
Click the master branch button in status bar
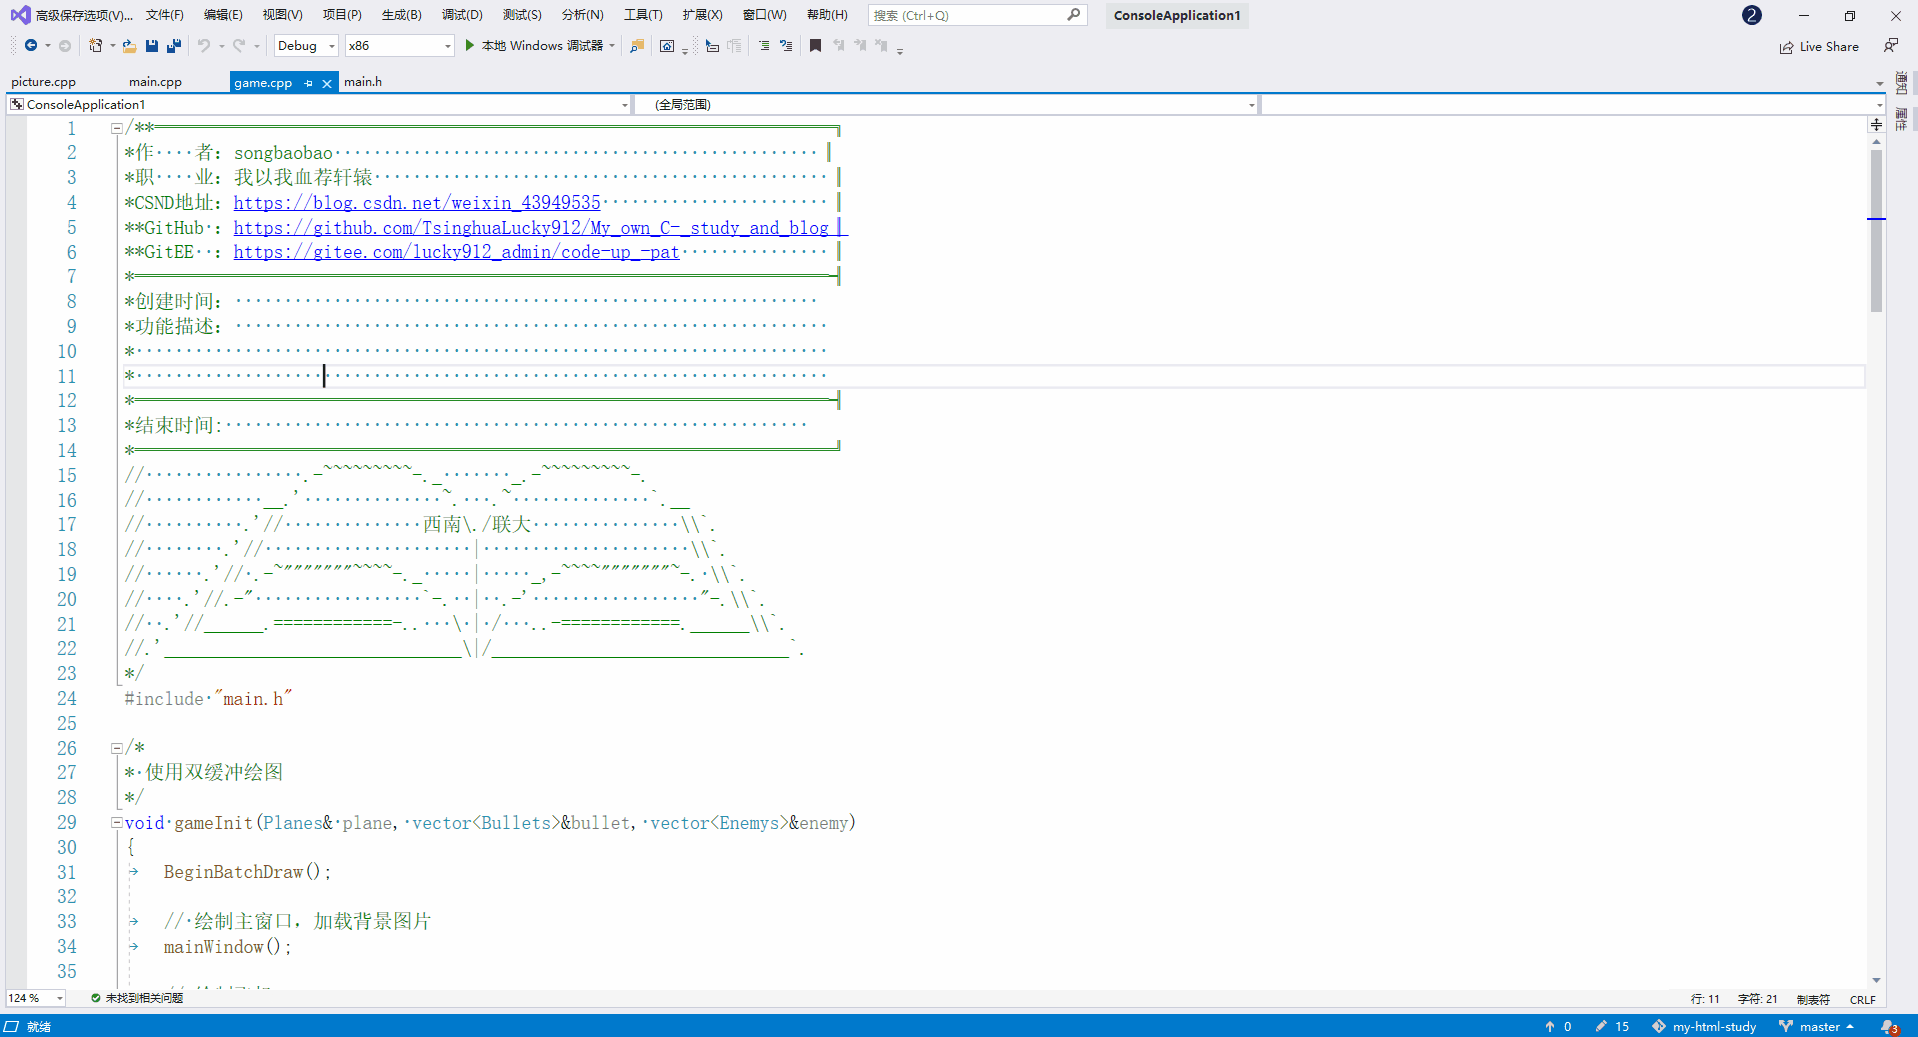pyautogui.click(x=1817, y=1027)
